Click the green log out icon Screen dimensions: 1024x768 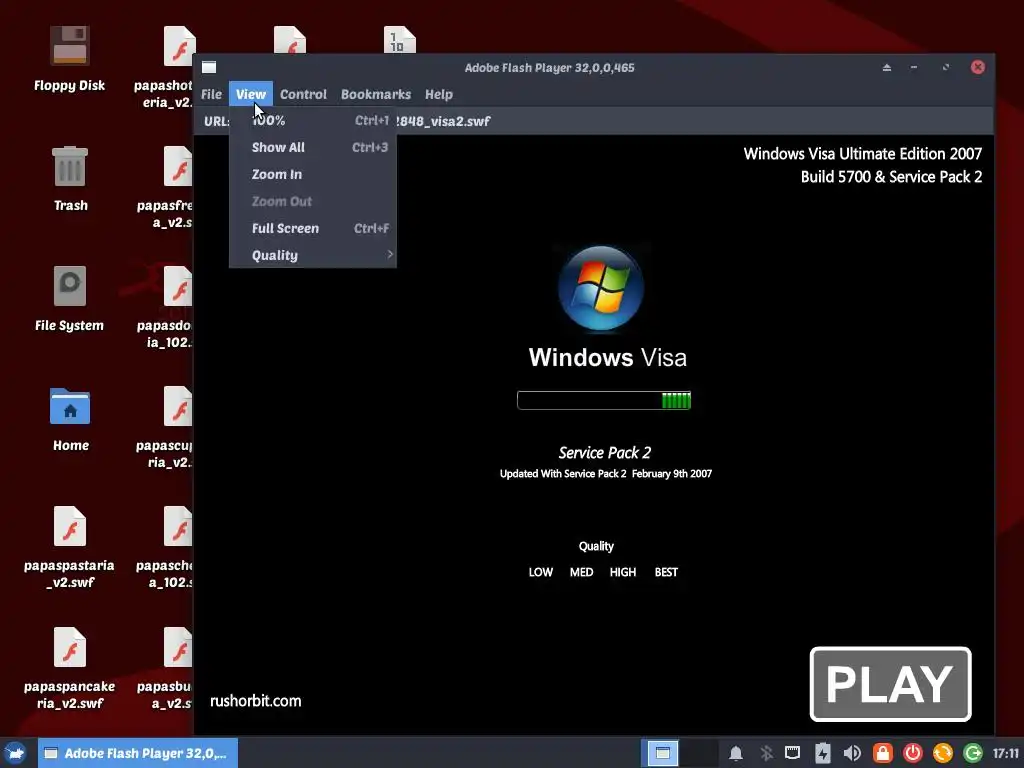(x=972, y=753)
